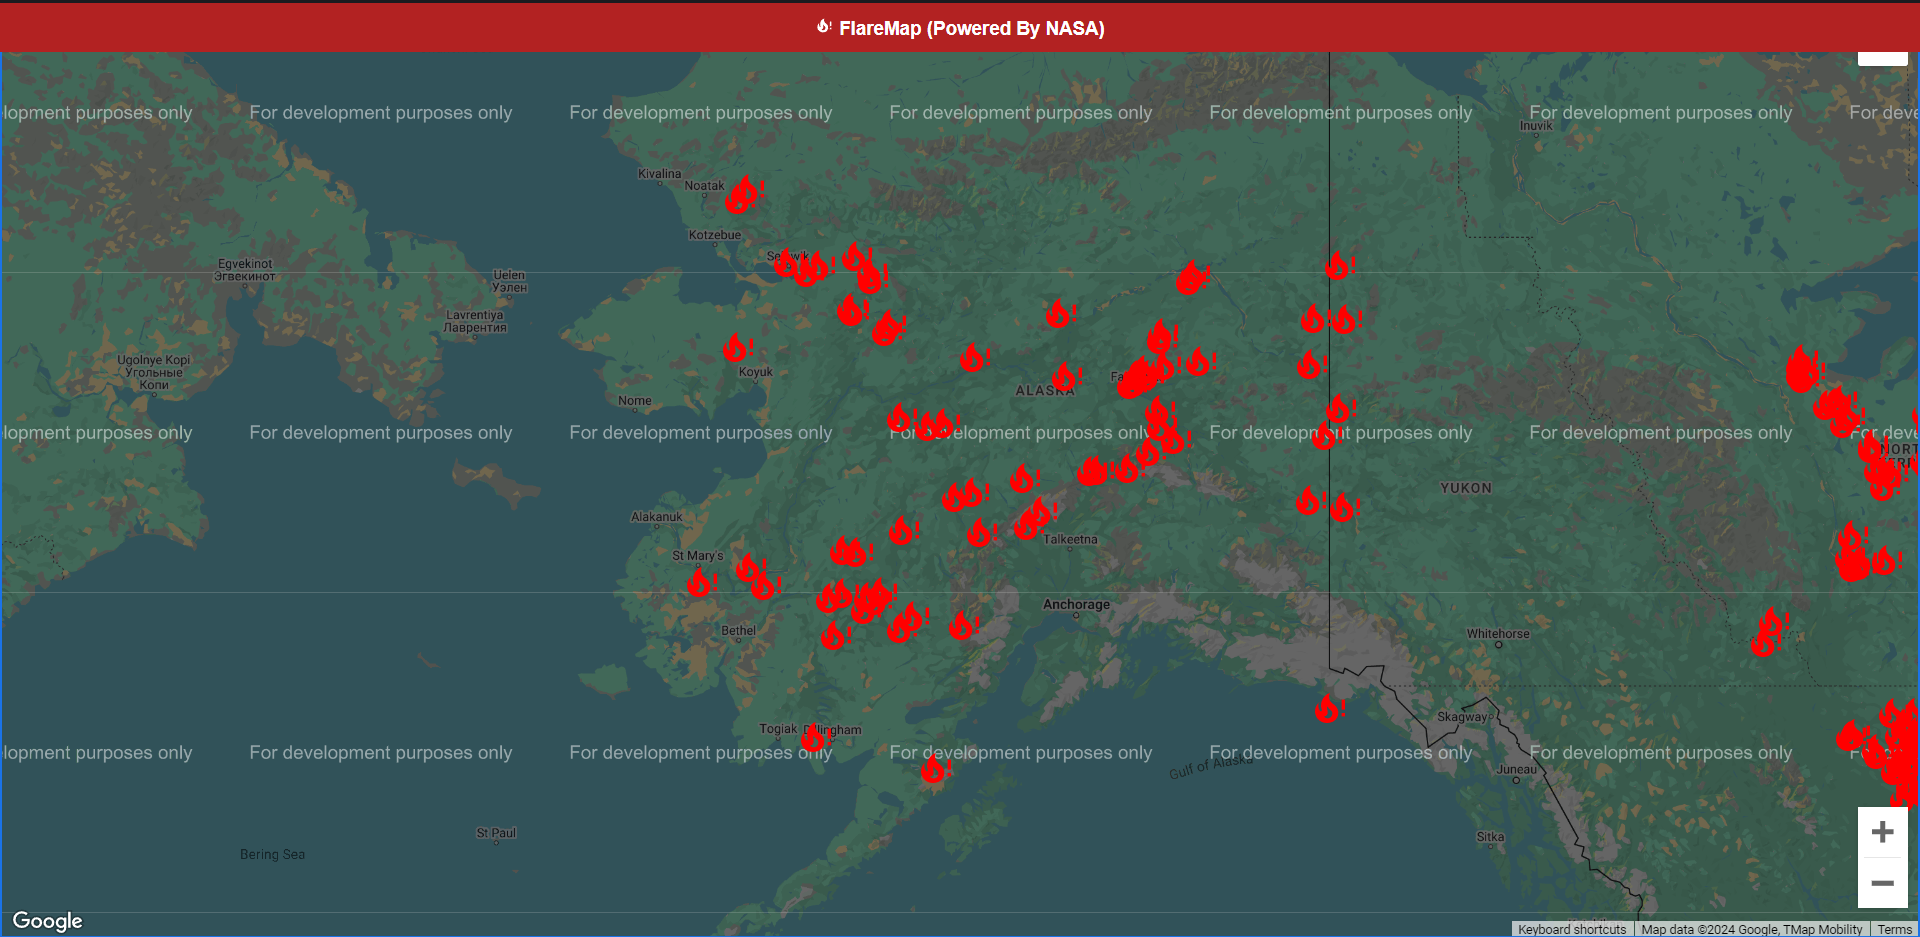
Task: Open the Terms link in map footer
Action: 1894,929
